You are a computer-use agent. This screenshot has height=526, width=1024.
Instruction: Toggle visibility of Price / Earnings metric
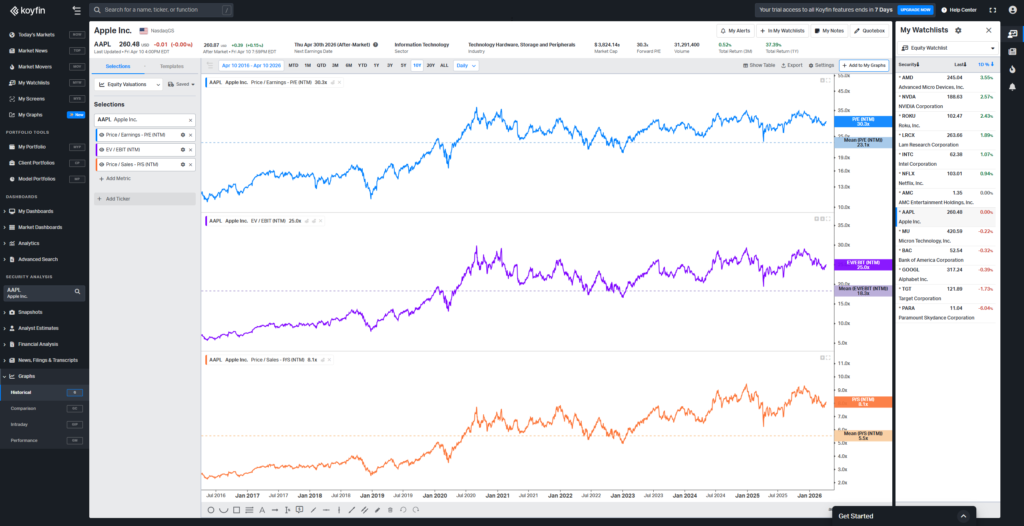coord(102,135)
